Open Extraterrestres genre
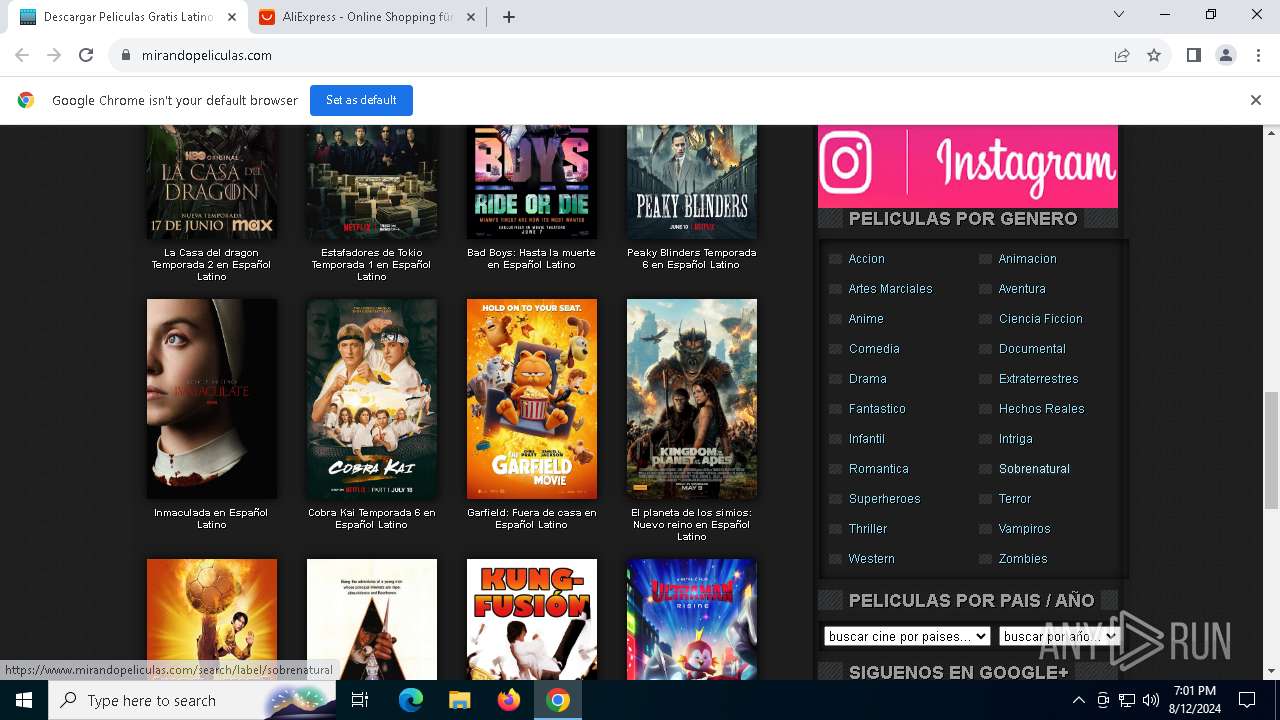The height and width of the screenshot is (720, 1280). pyautogui.click(x=1038, y=379)
